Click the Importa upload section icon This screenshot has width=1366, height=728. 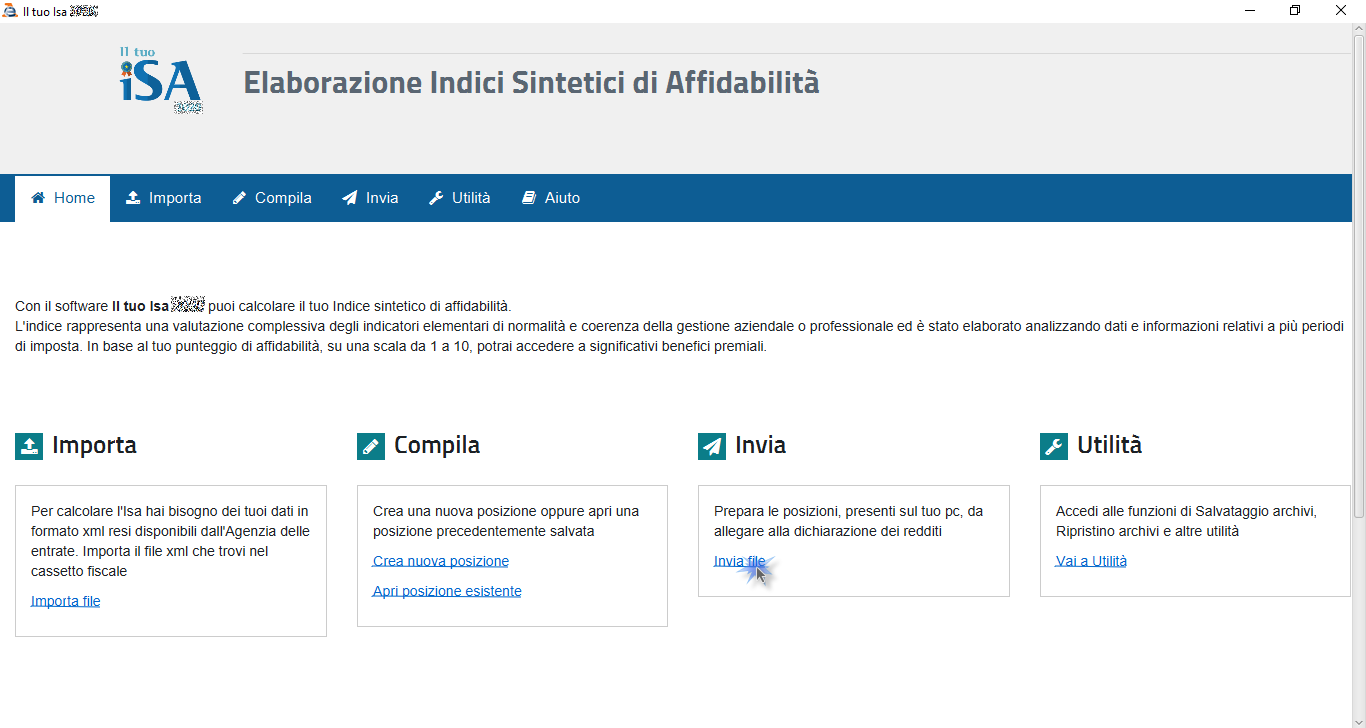click(29, 446)
